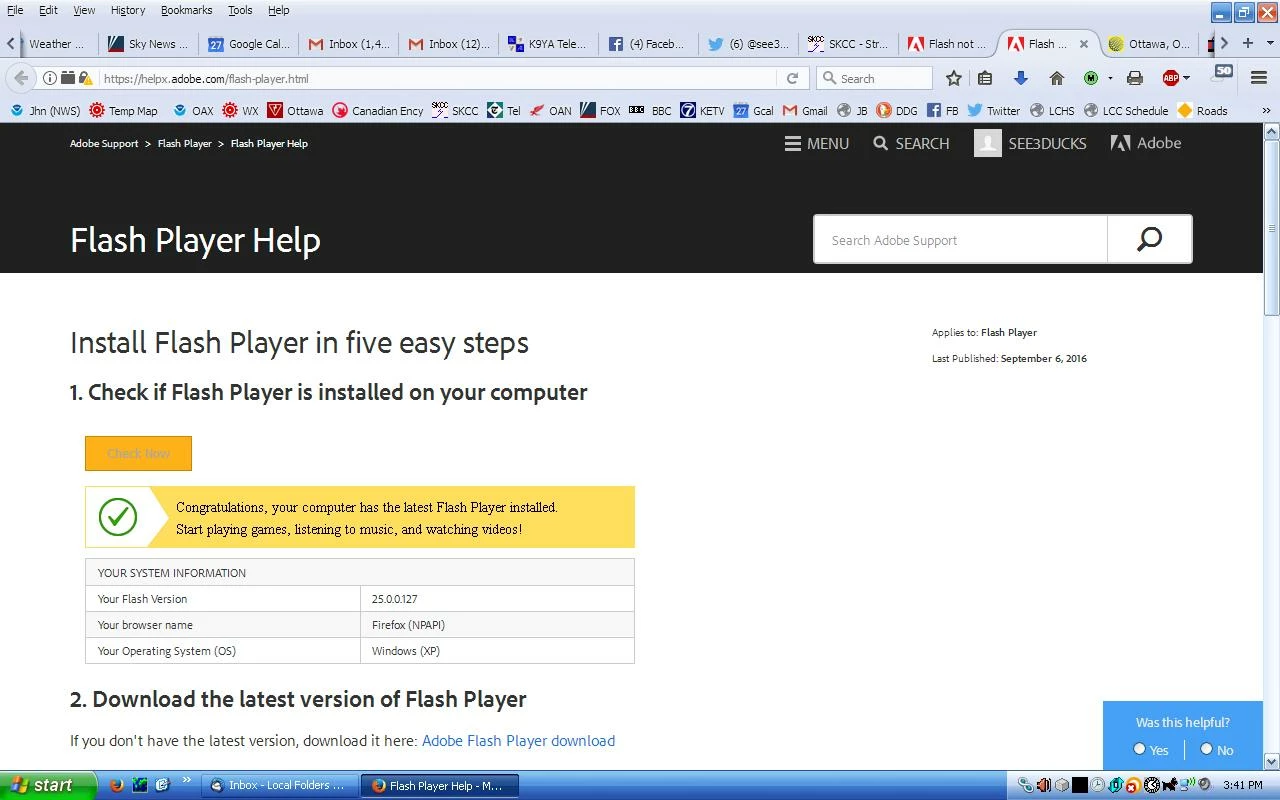Click the Adblock Plus ABP icon
The height and width of the screenshot is (800, 1280).
click(x=1170, y=78)
